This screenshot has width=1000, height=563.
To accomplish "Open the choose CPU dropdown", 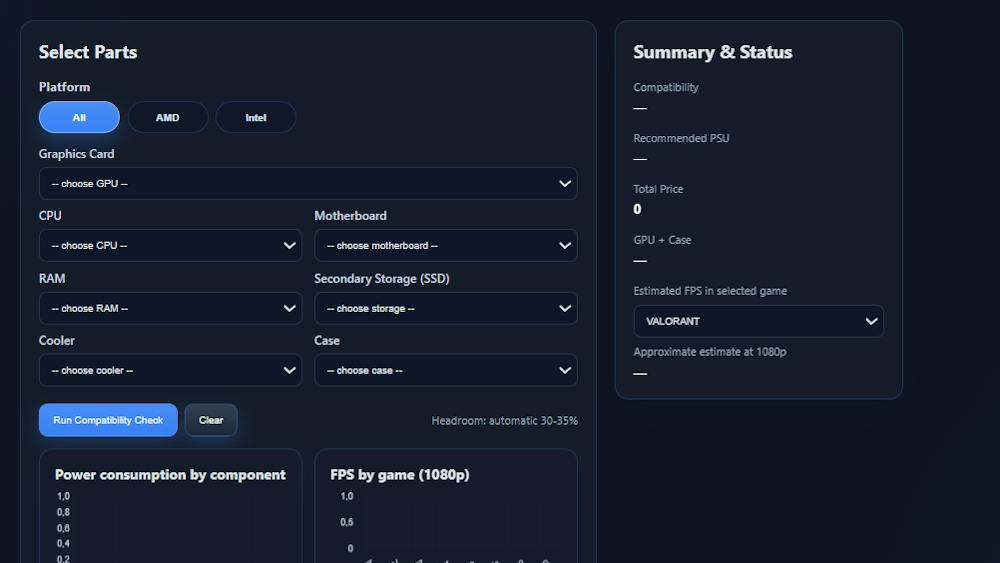I will pyautogui.click(x=170, y=245).
